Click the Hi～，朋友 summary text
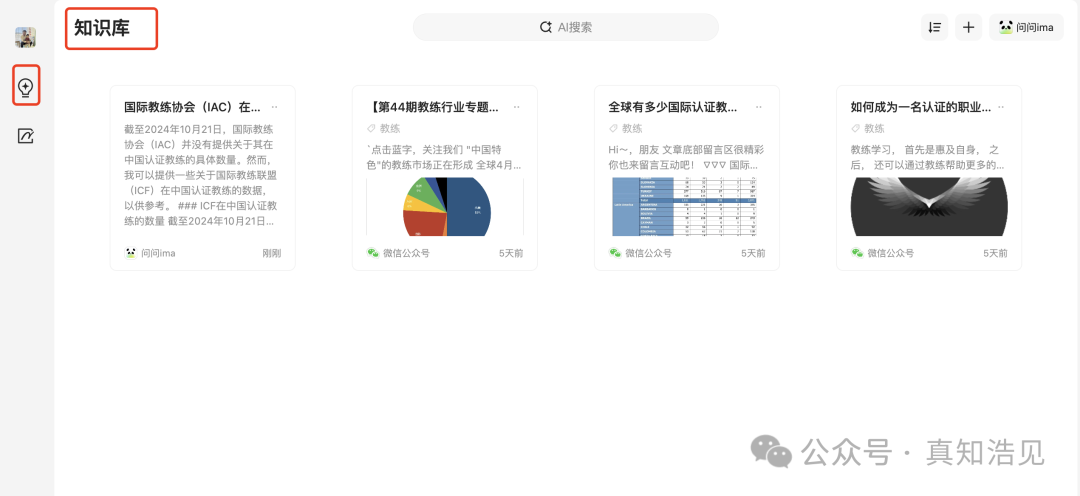 click(686, 157)
